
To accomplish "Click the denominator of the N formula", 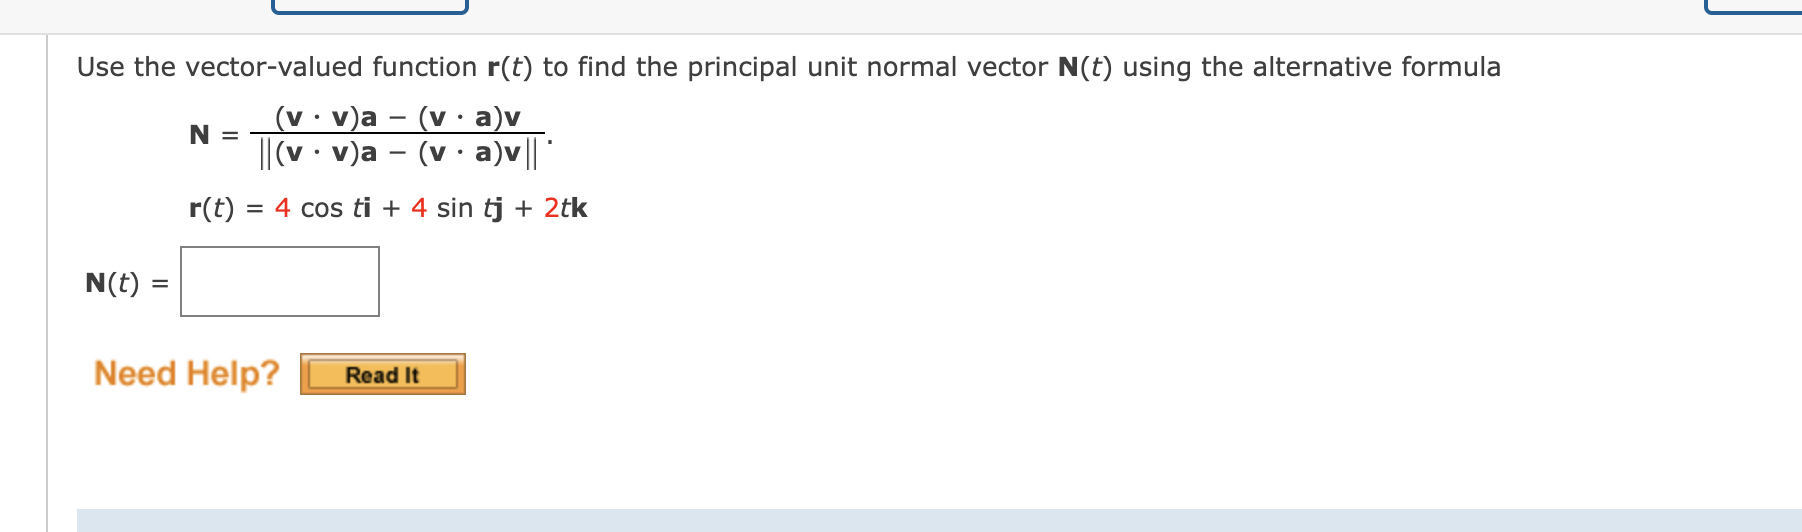I will coord(398,153).
